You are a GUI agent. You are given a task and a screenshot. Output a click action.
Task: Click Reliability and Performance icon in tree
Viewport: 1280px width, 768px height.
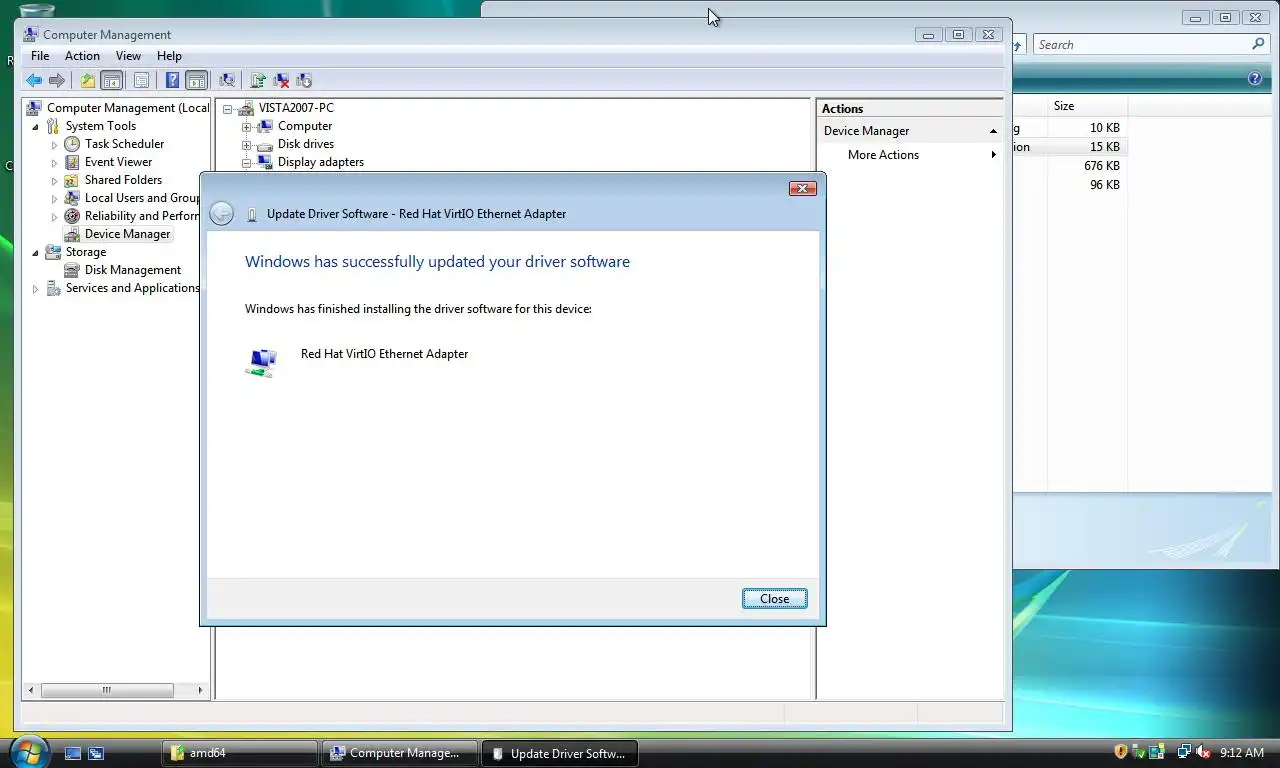[72, 216]
